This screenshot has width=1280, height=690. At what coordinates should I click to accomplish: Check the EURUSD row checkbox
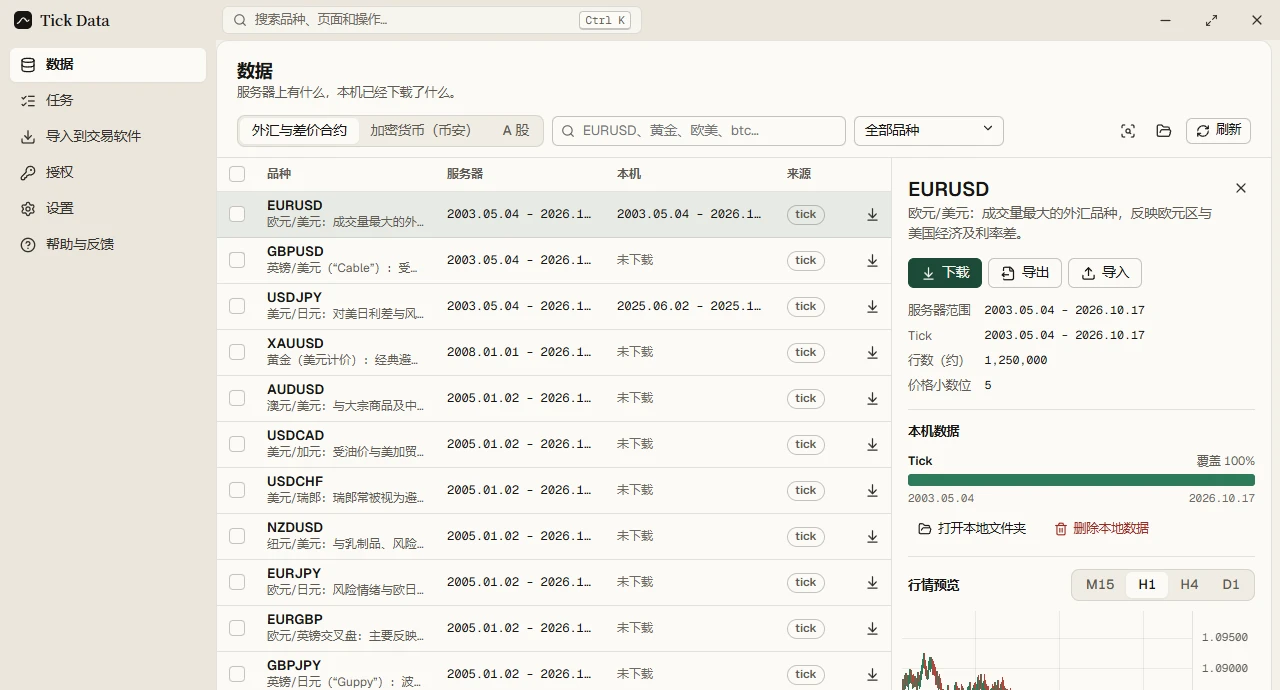point(237,214)
